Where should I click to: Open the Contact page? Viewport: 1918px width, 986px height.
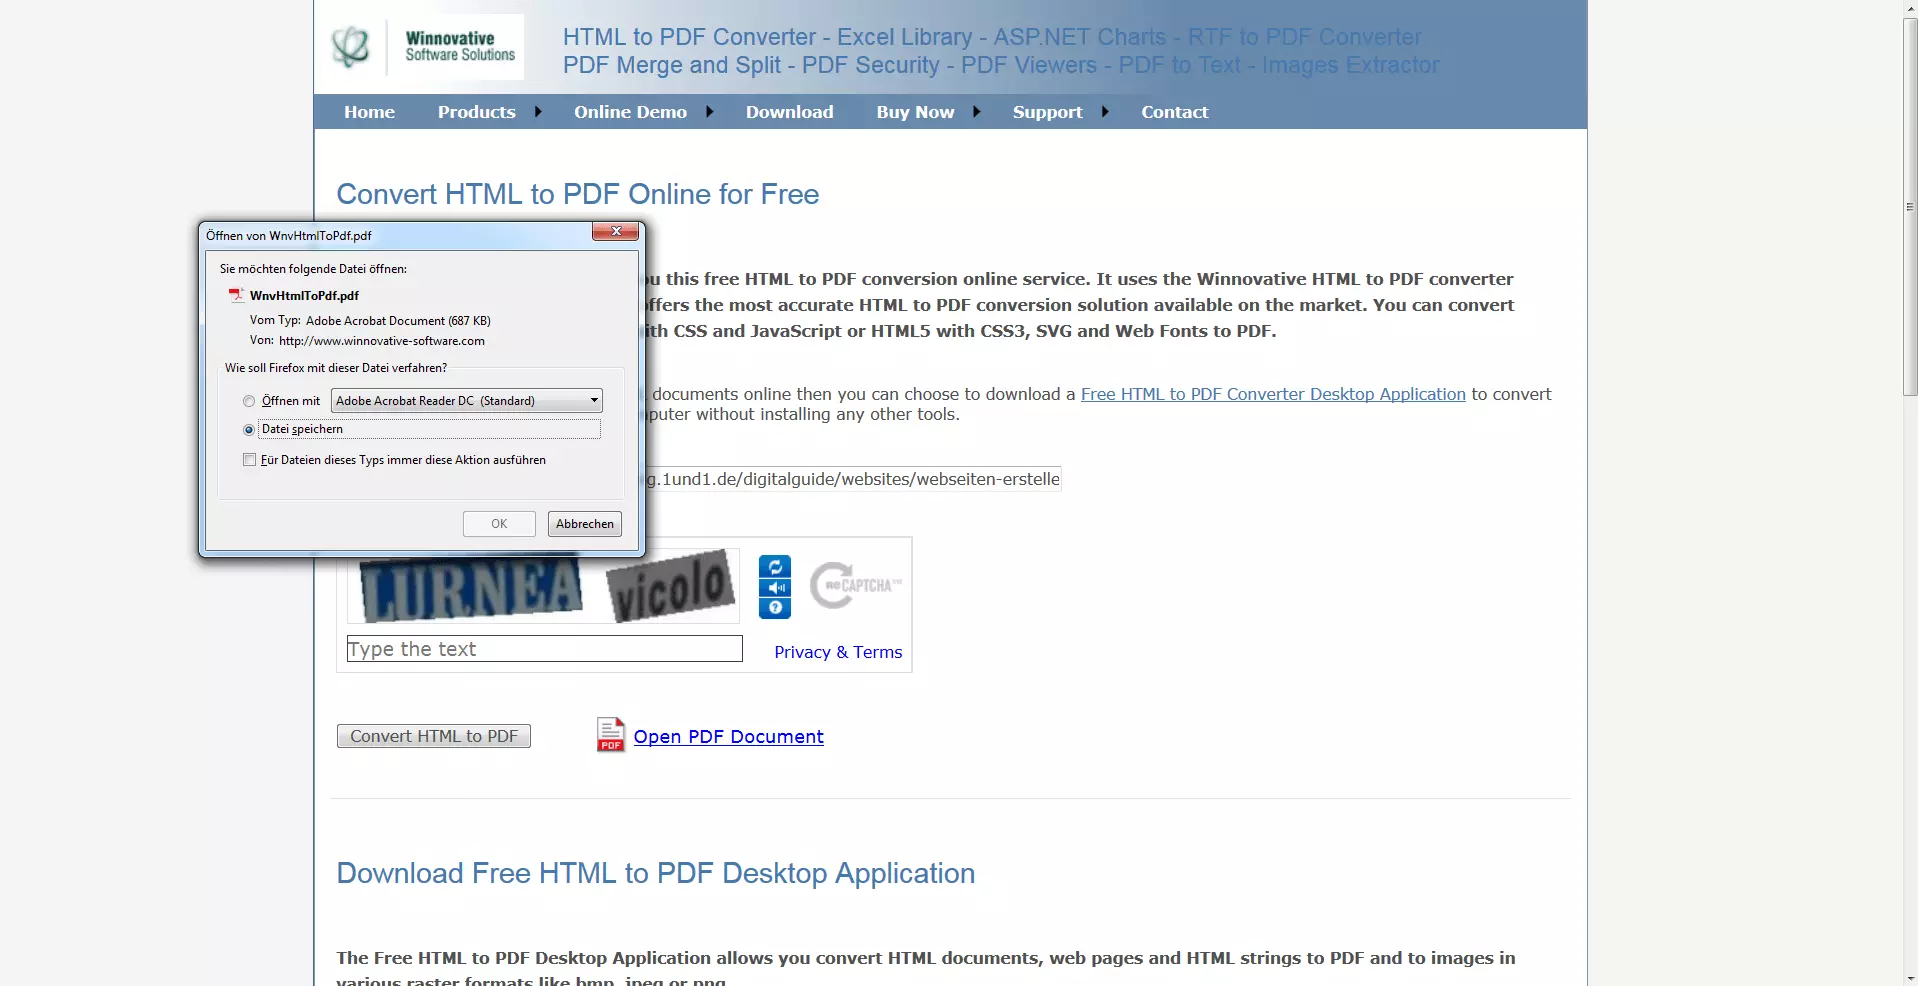pos(1175,112)
